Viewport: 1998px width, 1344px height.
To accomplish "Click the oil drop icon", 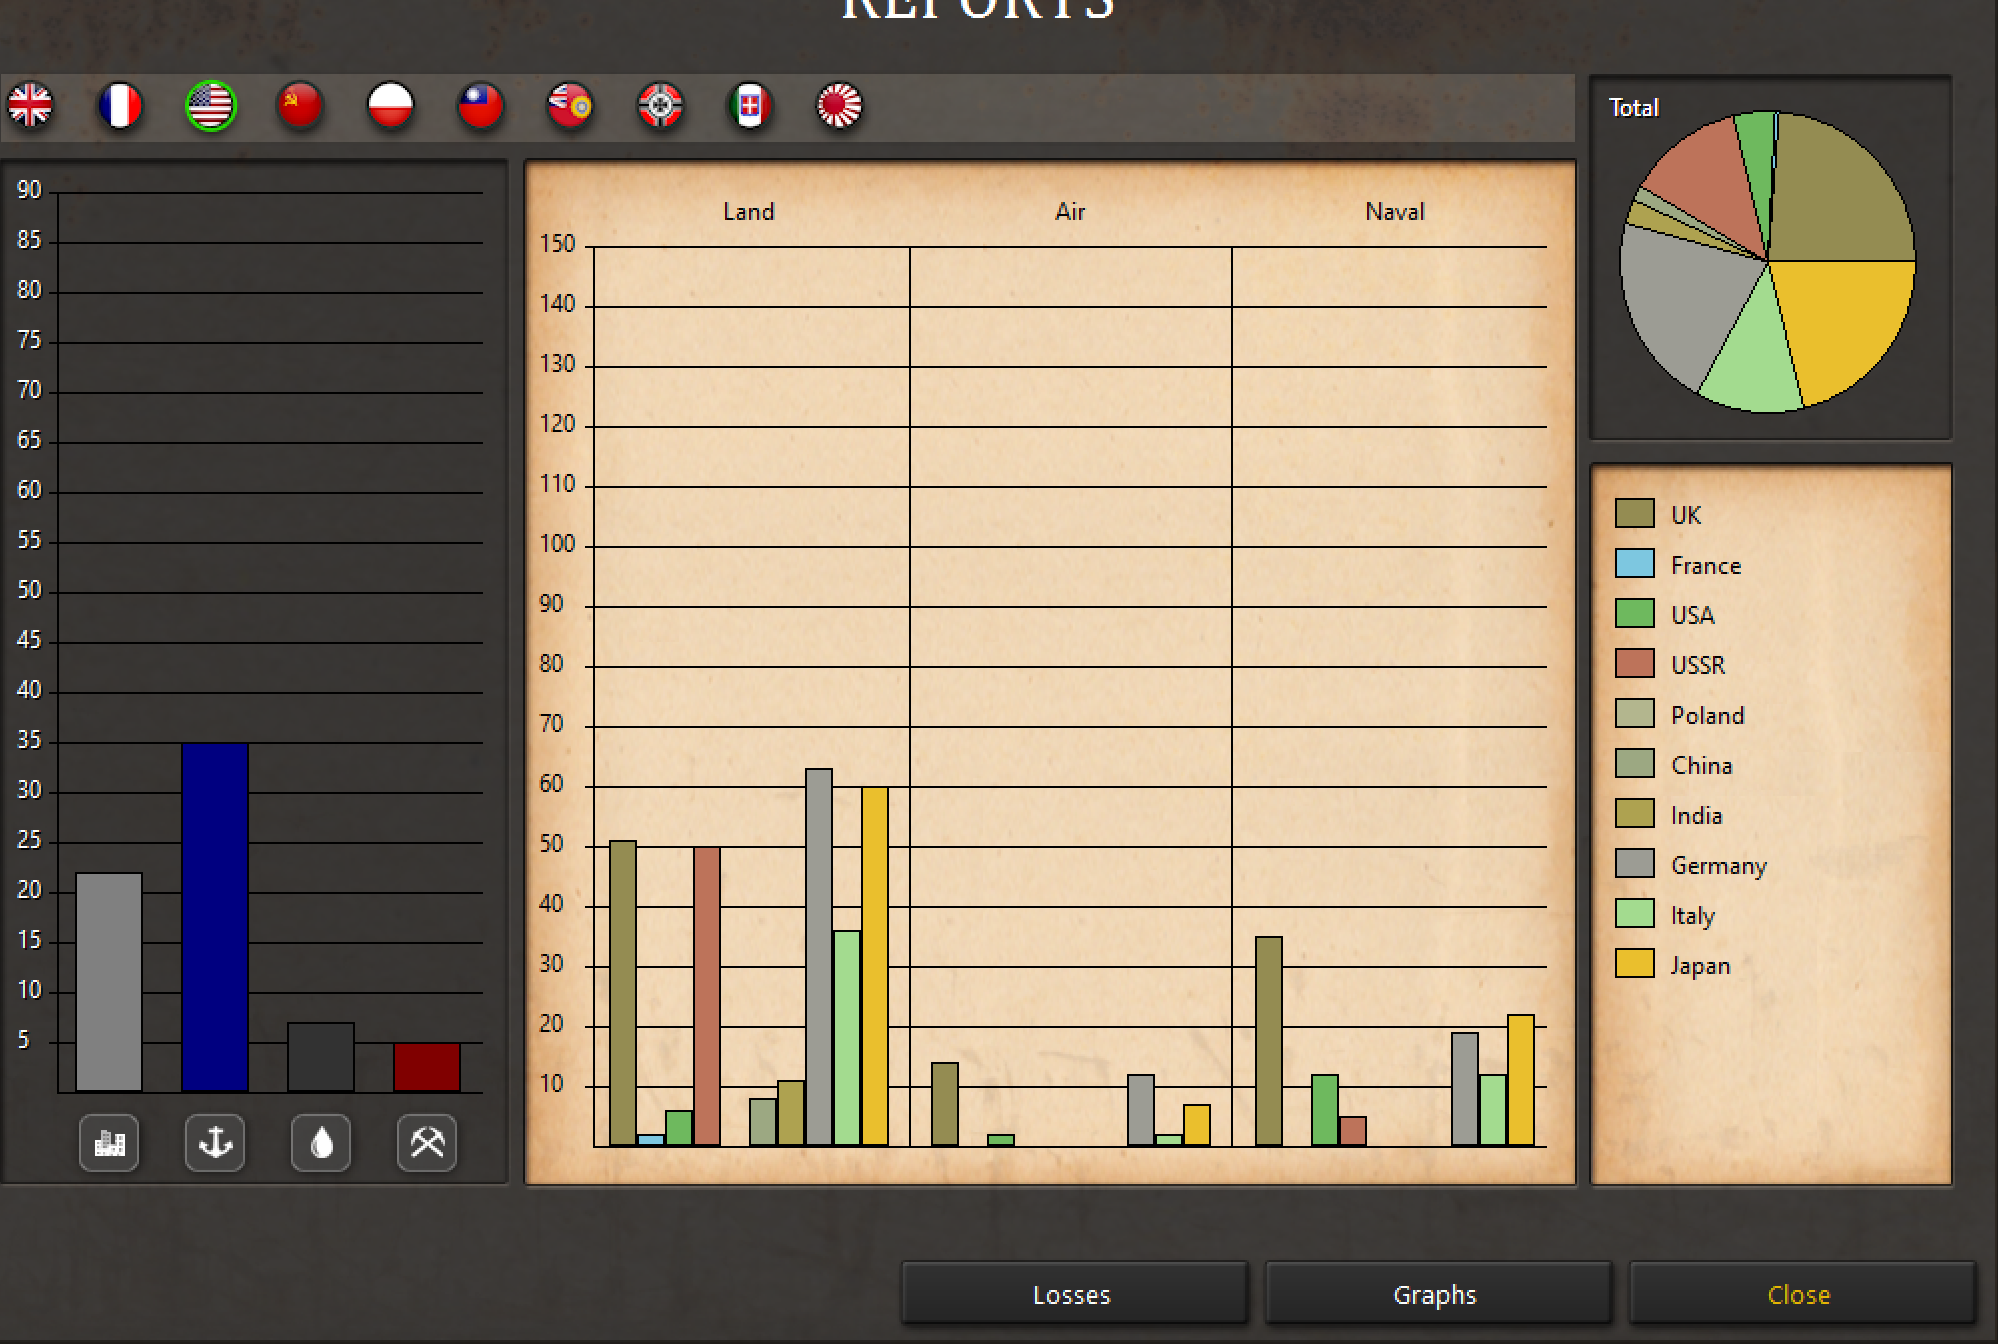I will tap(321, 1142).
